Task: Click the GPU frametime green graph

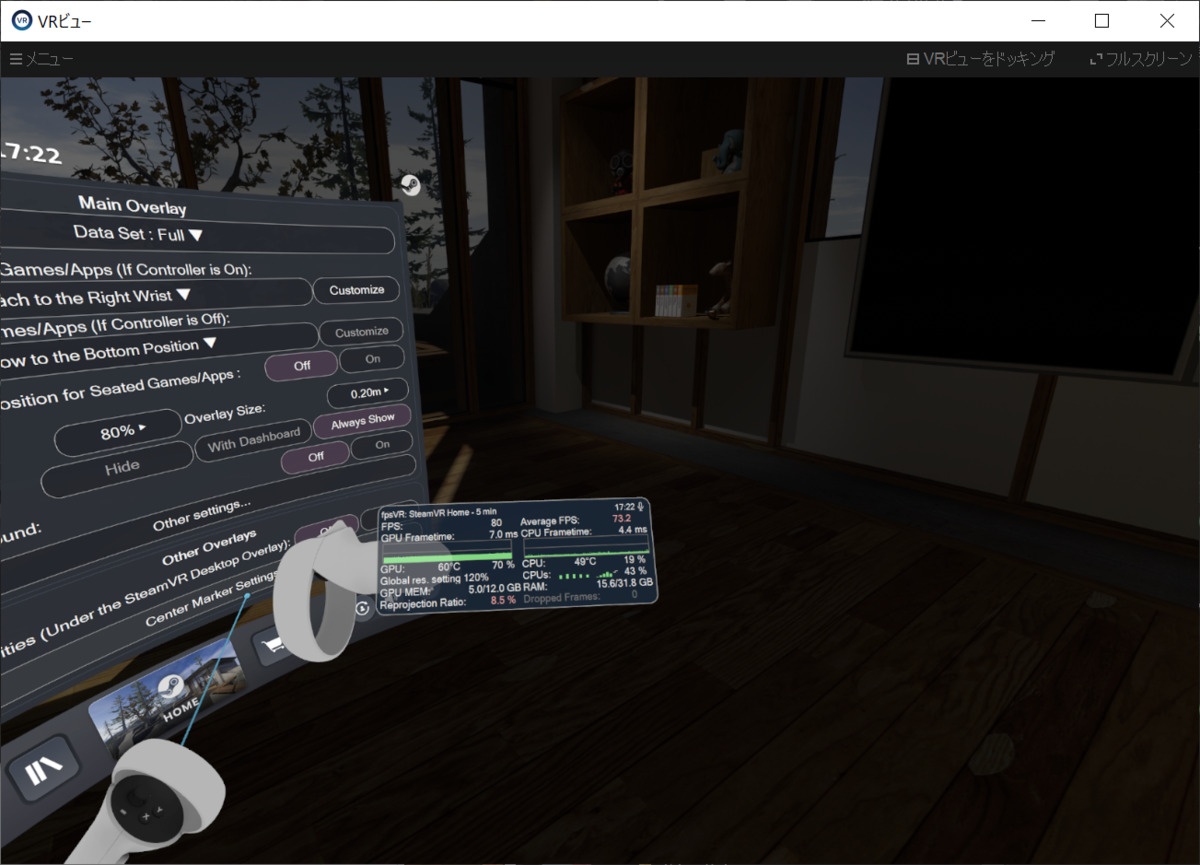Action: click(x=446, y=551)
